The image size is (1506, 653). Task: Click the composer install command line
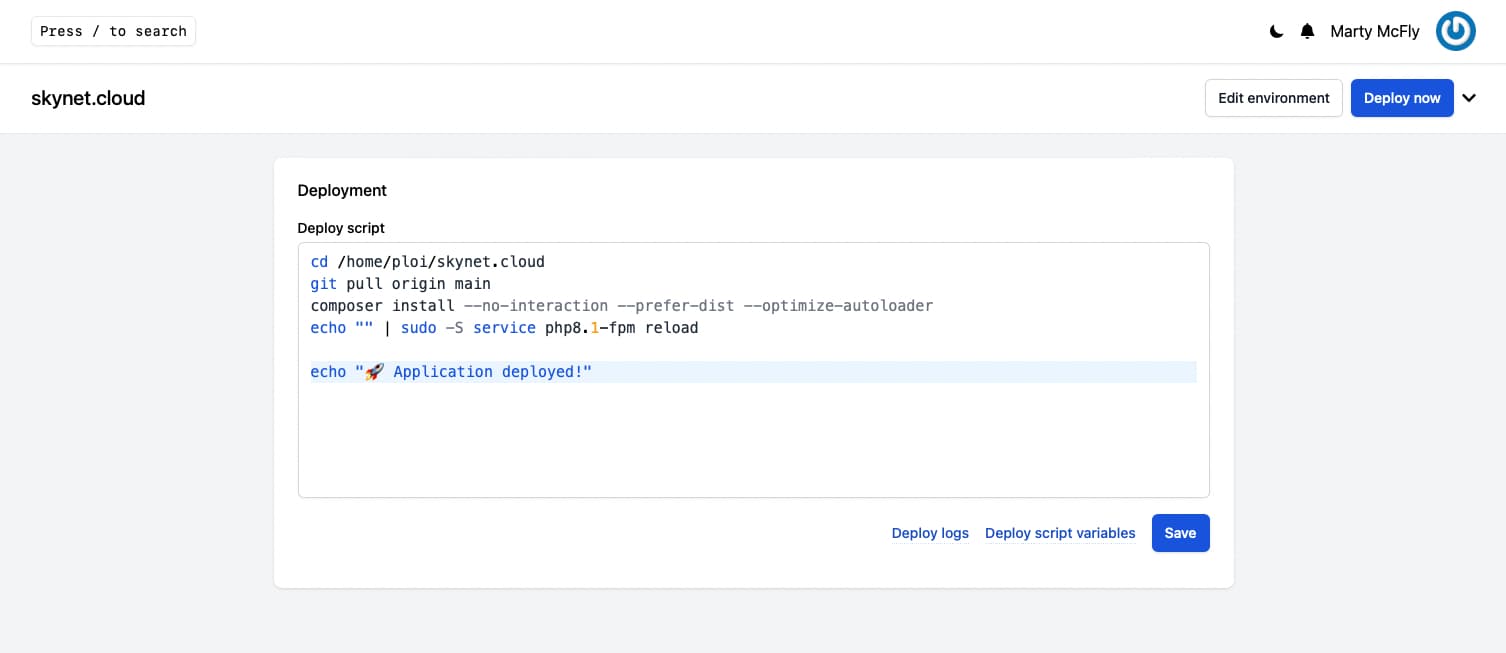(620, 305)
